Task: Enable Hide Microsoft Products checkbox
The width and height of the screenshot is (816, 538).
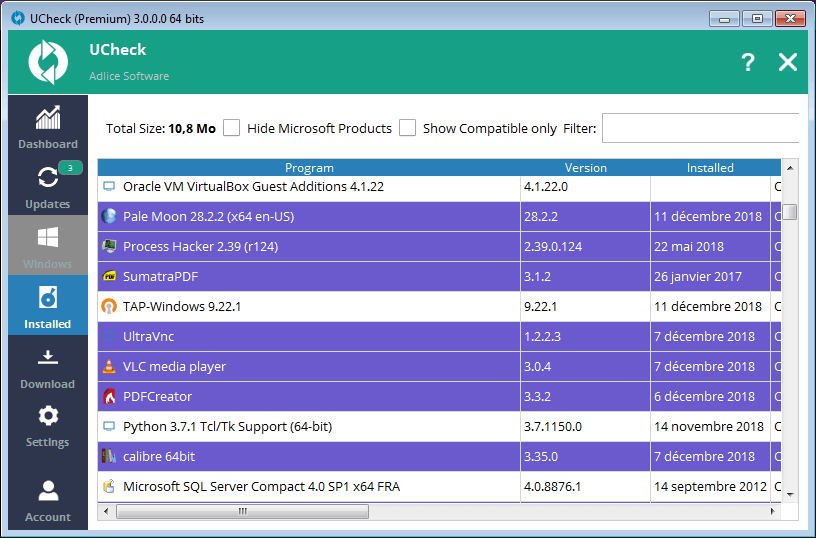Action: coord(232,128)
